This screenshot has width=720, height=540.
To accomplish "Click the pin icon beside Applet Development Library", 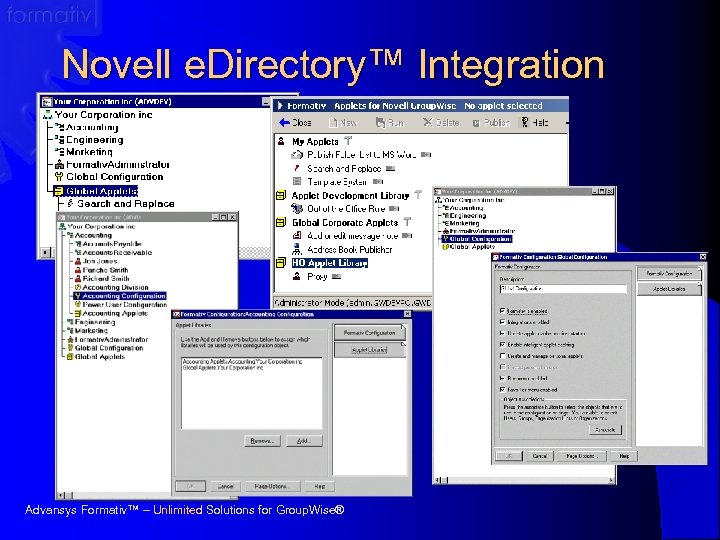I will click(x=418, y=195).
